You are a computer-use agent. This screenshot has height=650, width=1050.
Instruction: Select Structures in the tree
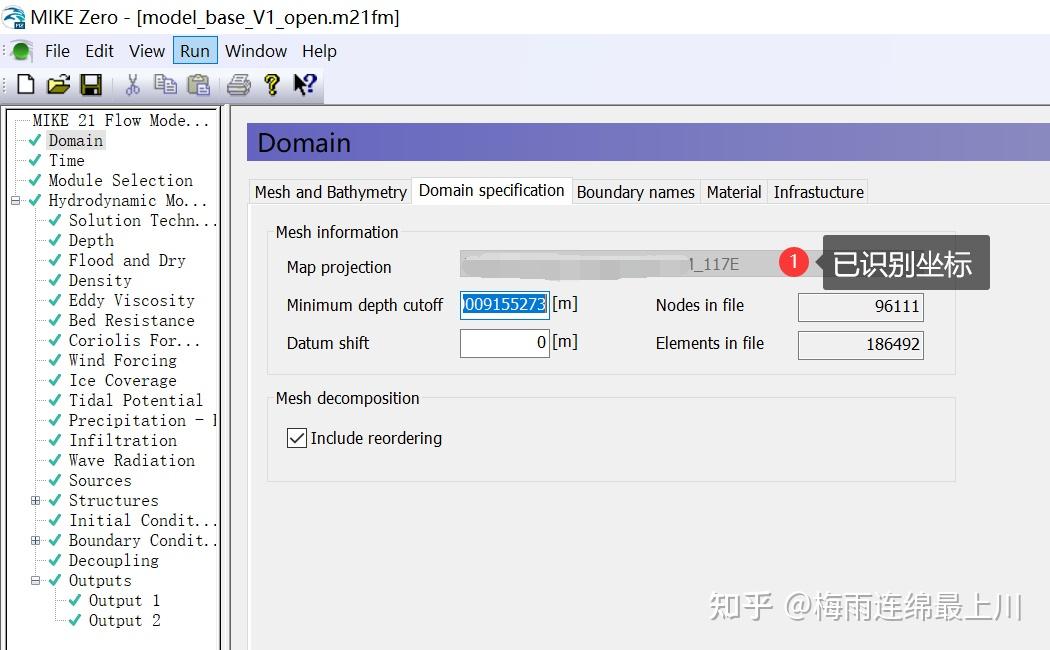pyautogui.click(x=113, y=501)
